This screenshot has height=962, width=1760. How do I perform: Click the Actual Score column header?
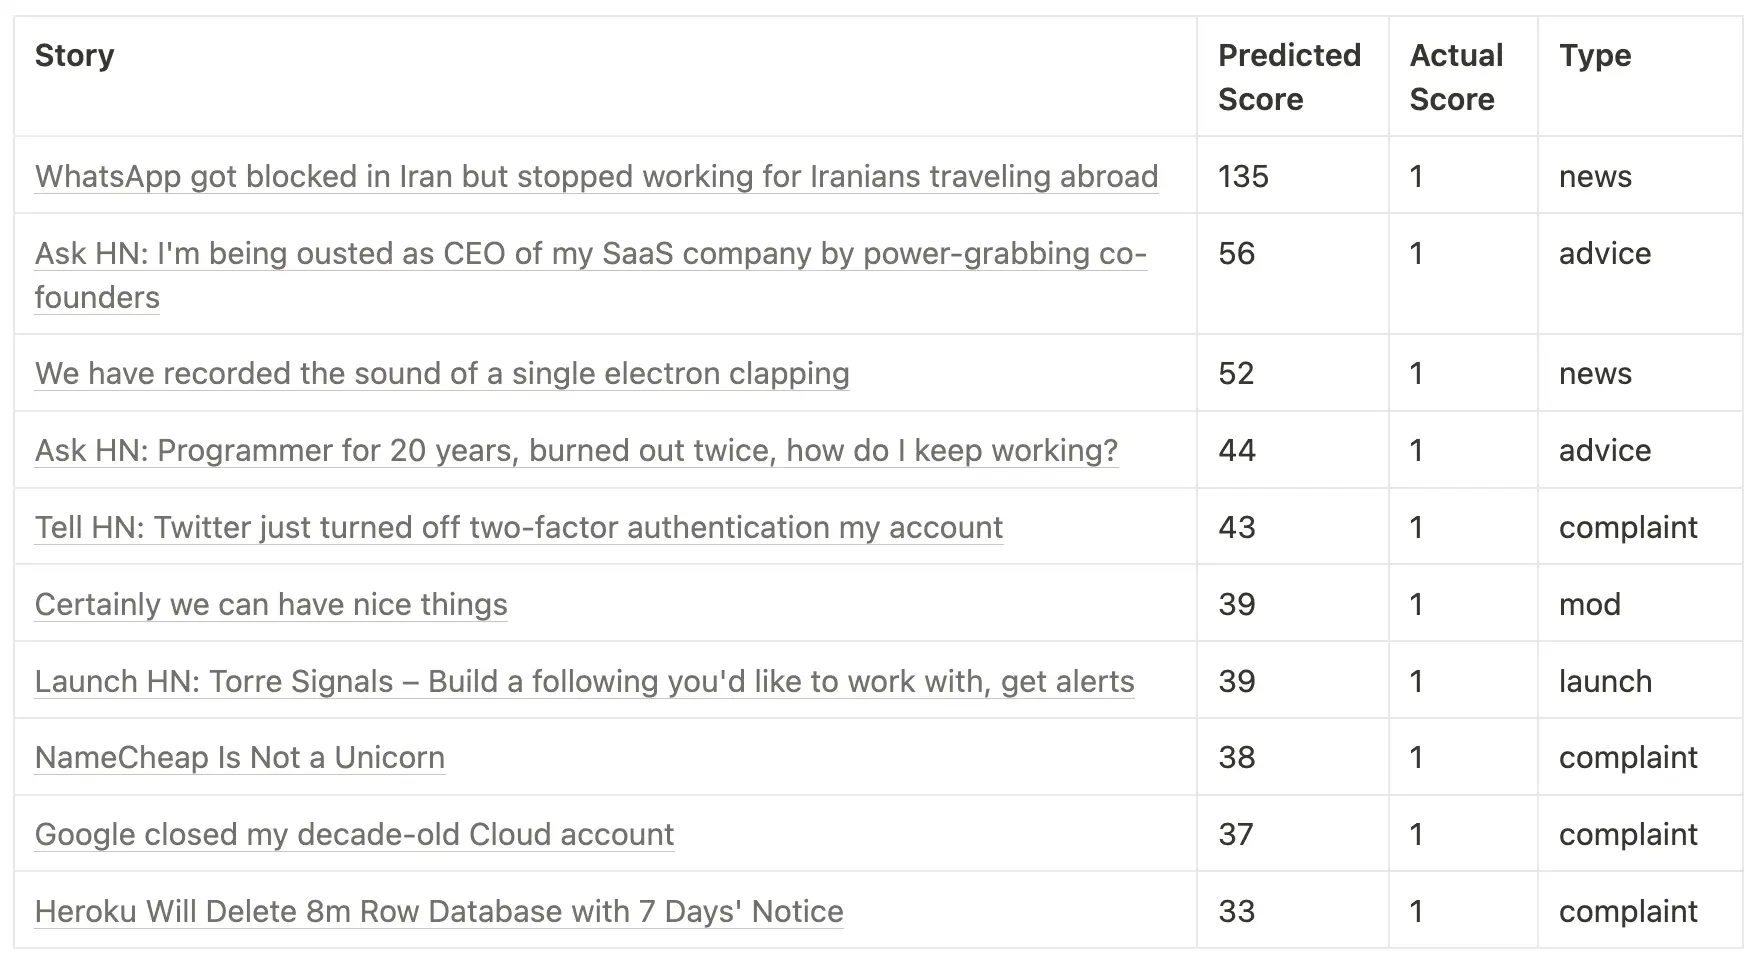point(1456,77)
